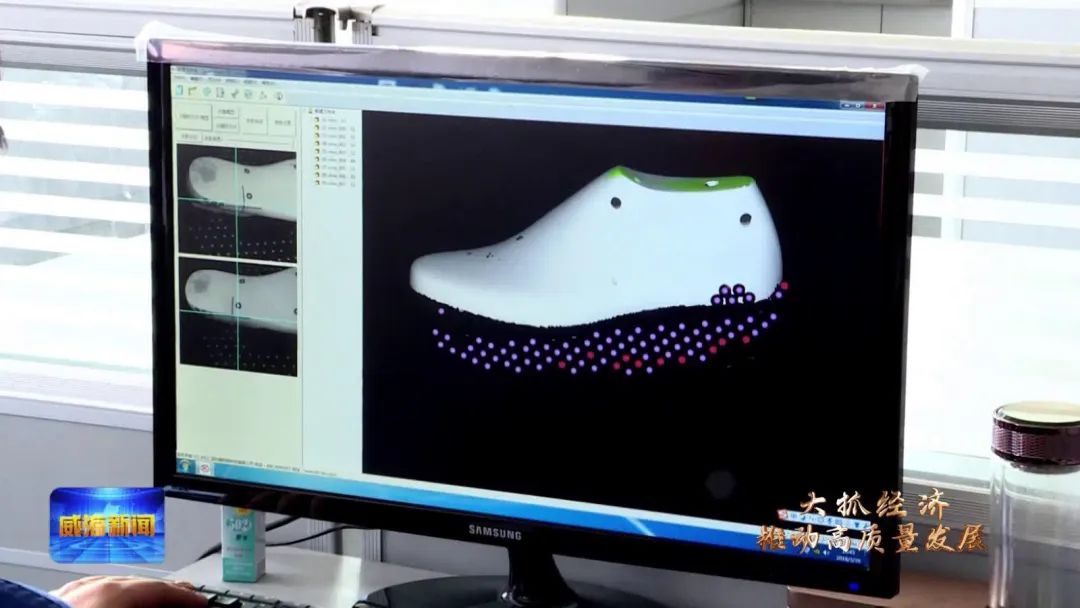Select the dark checkmark-shaped toolbar icon
The image size is (1080, 608).
235,93
